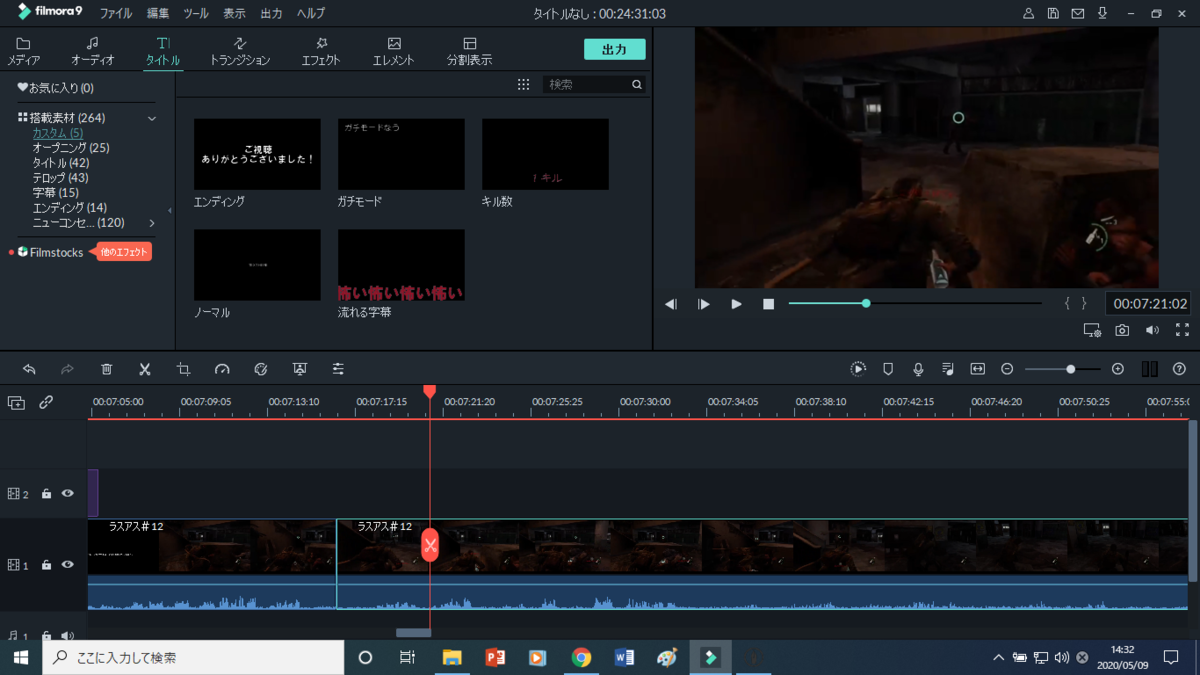Open the トランジション transitions tab
Screen dimensions: 1200x675
240,51
